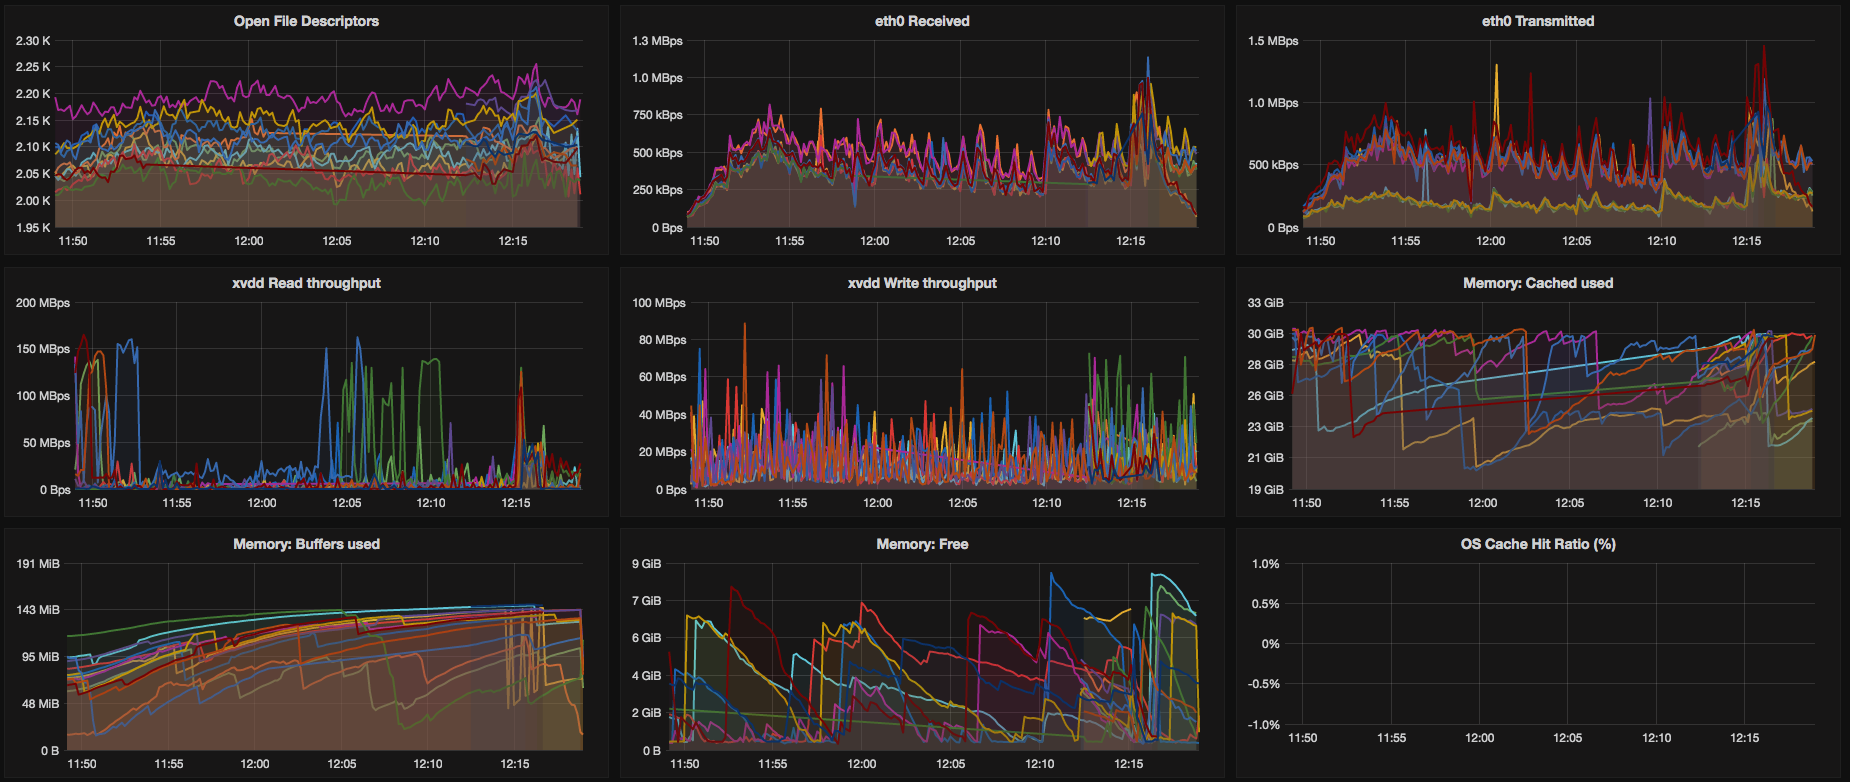Screen dimensions: 1850x782
Task: Click inside the Open File Descriptors graph
Action: click(318, 134)
